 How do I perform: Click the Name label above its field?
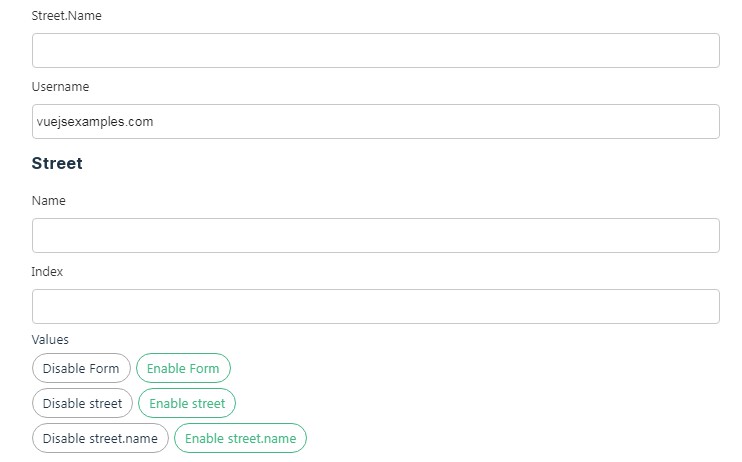[48, 200]
